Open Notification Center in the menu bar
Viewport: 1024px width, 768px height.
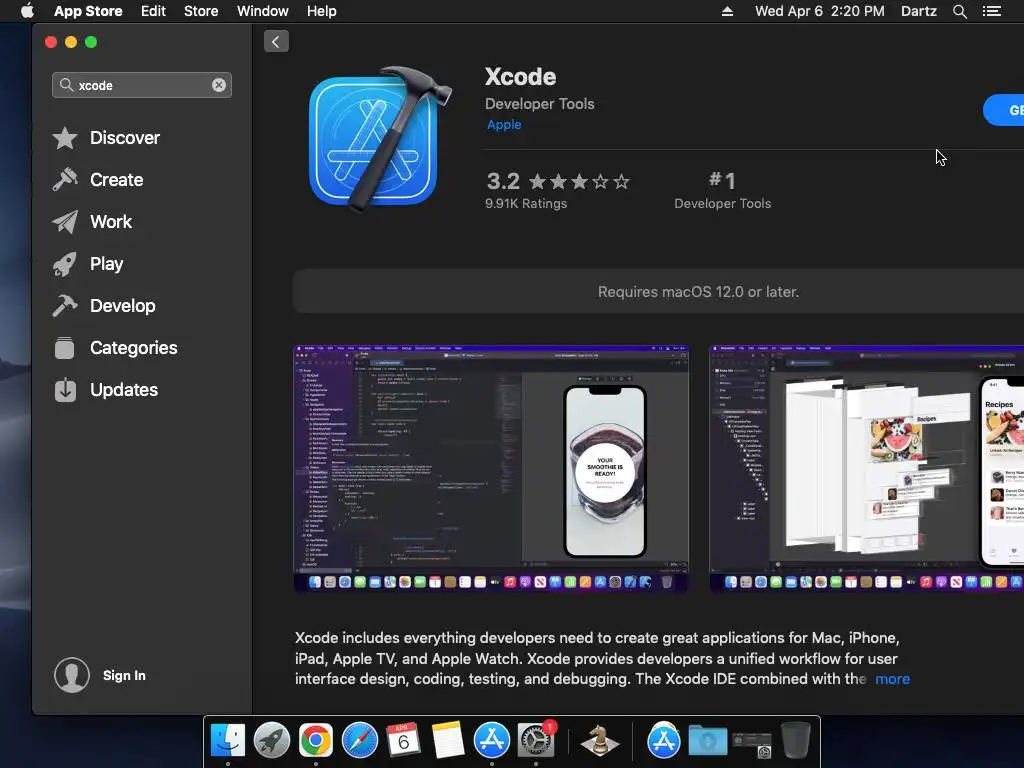coord(992,11)
